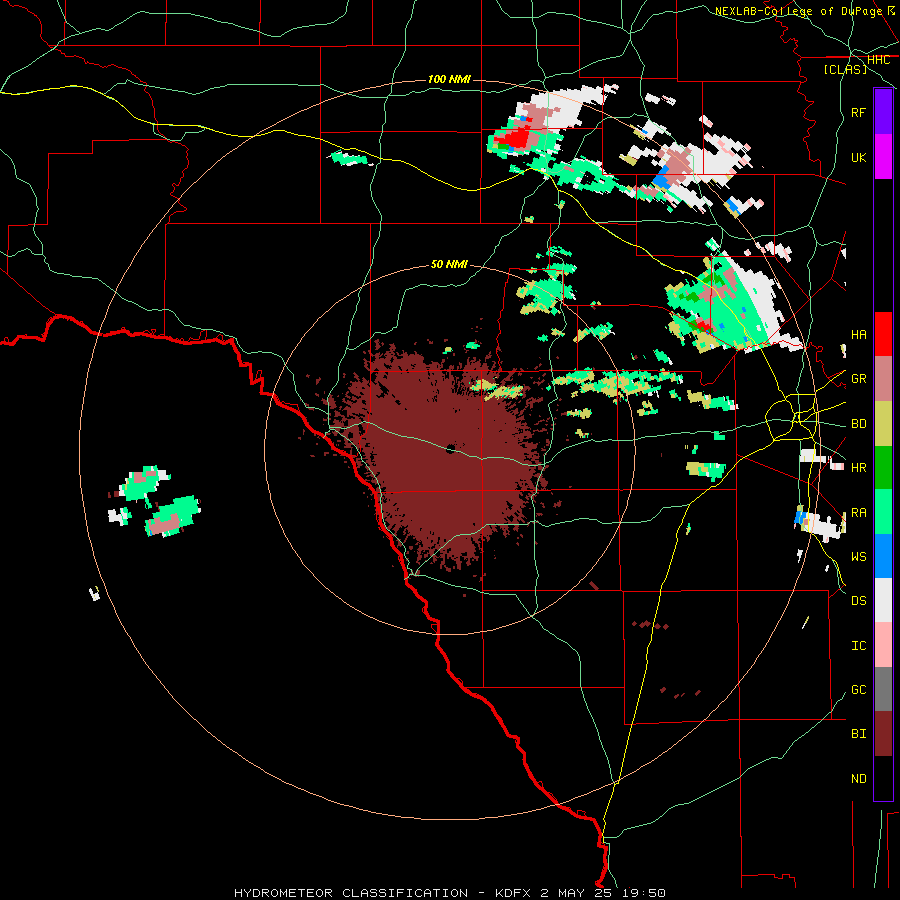Click the RA light green legend swatch
Viewport: 900px width, 900px height.
click(883, 512)
